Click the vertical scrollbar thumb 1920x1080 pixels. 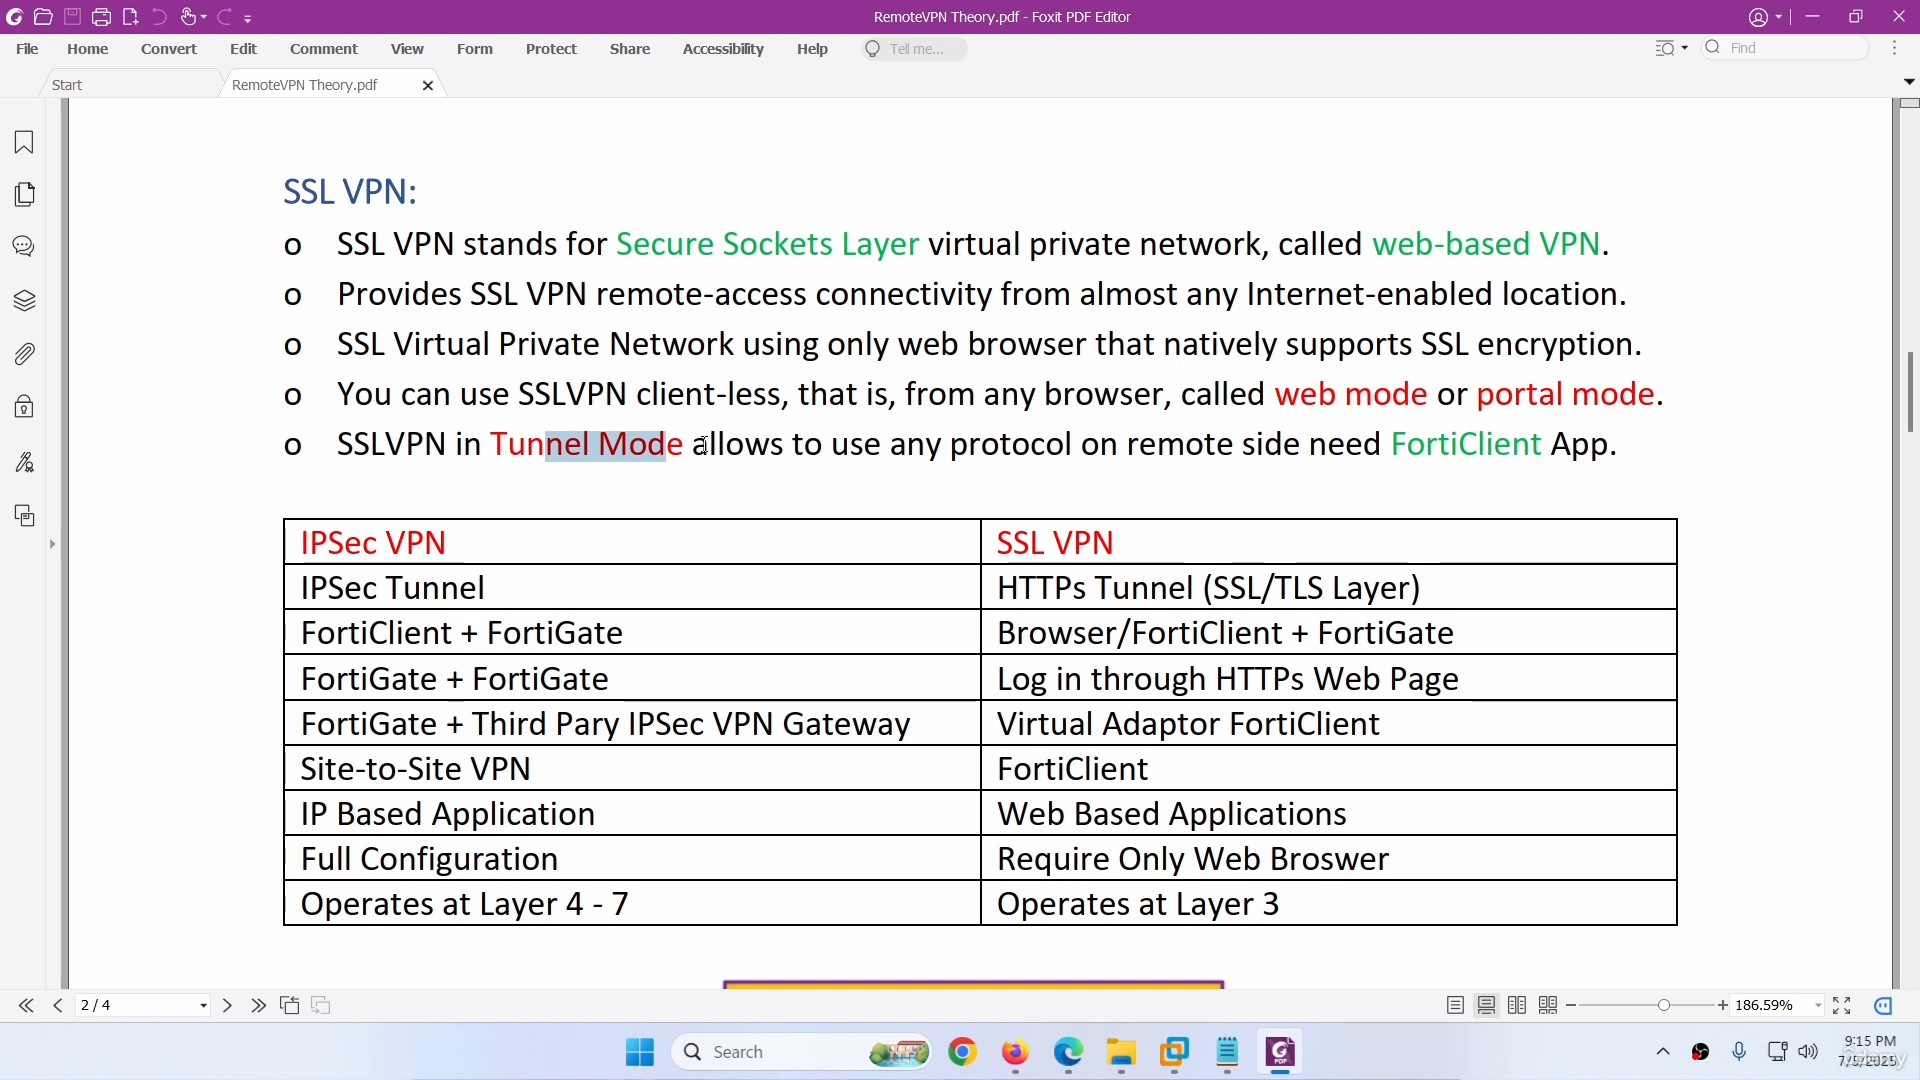pos(1910,392)
